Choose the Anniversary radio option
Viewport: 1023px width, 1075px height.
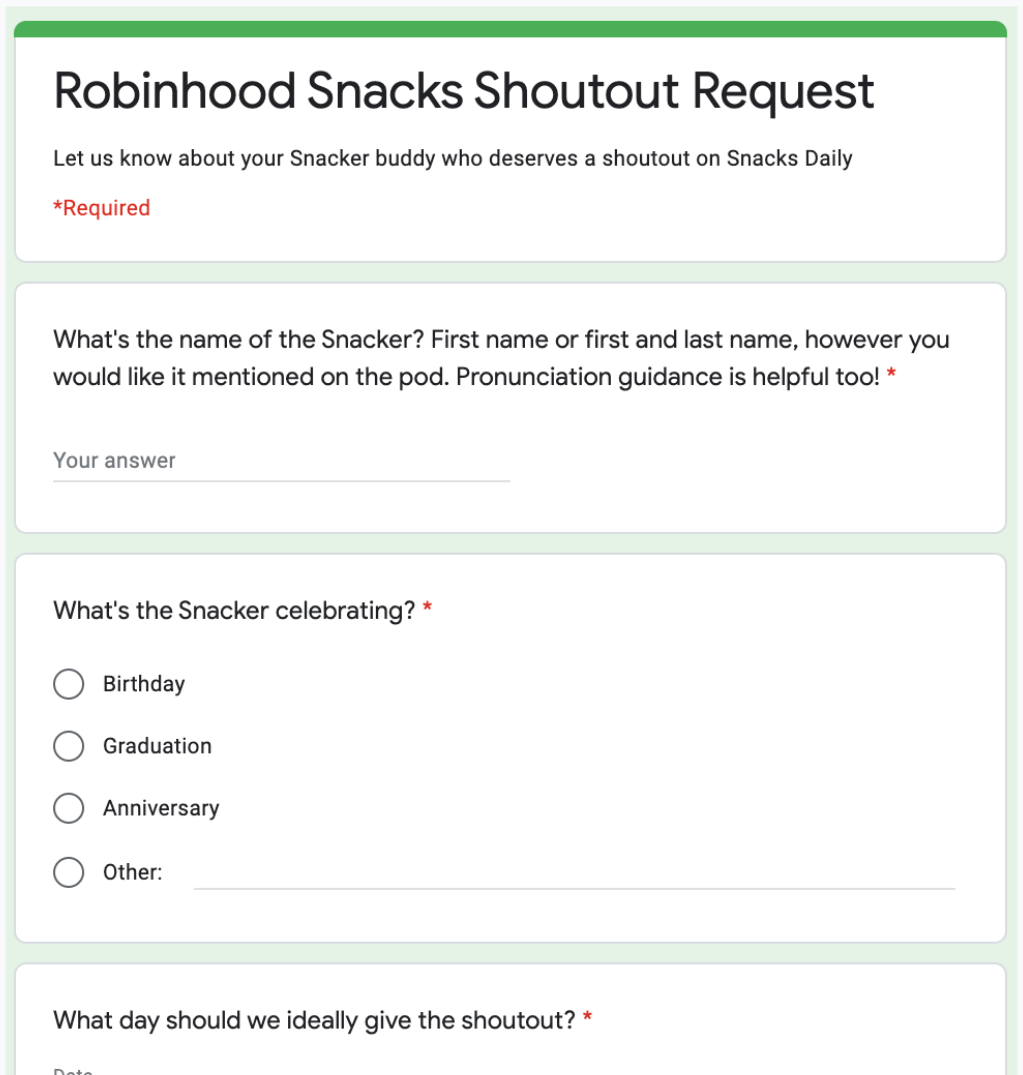click(69, 808)
